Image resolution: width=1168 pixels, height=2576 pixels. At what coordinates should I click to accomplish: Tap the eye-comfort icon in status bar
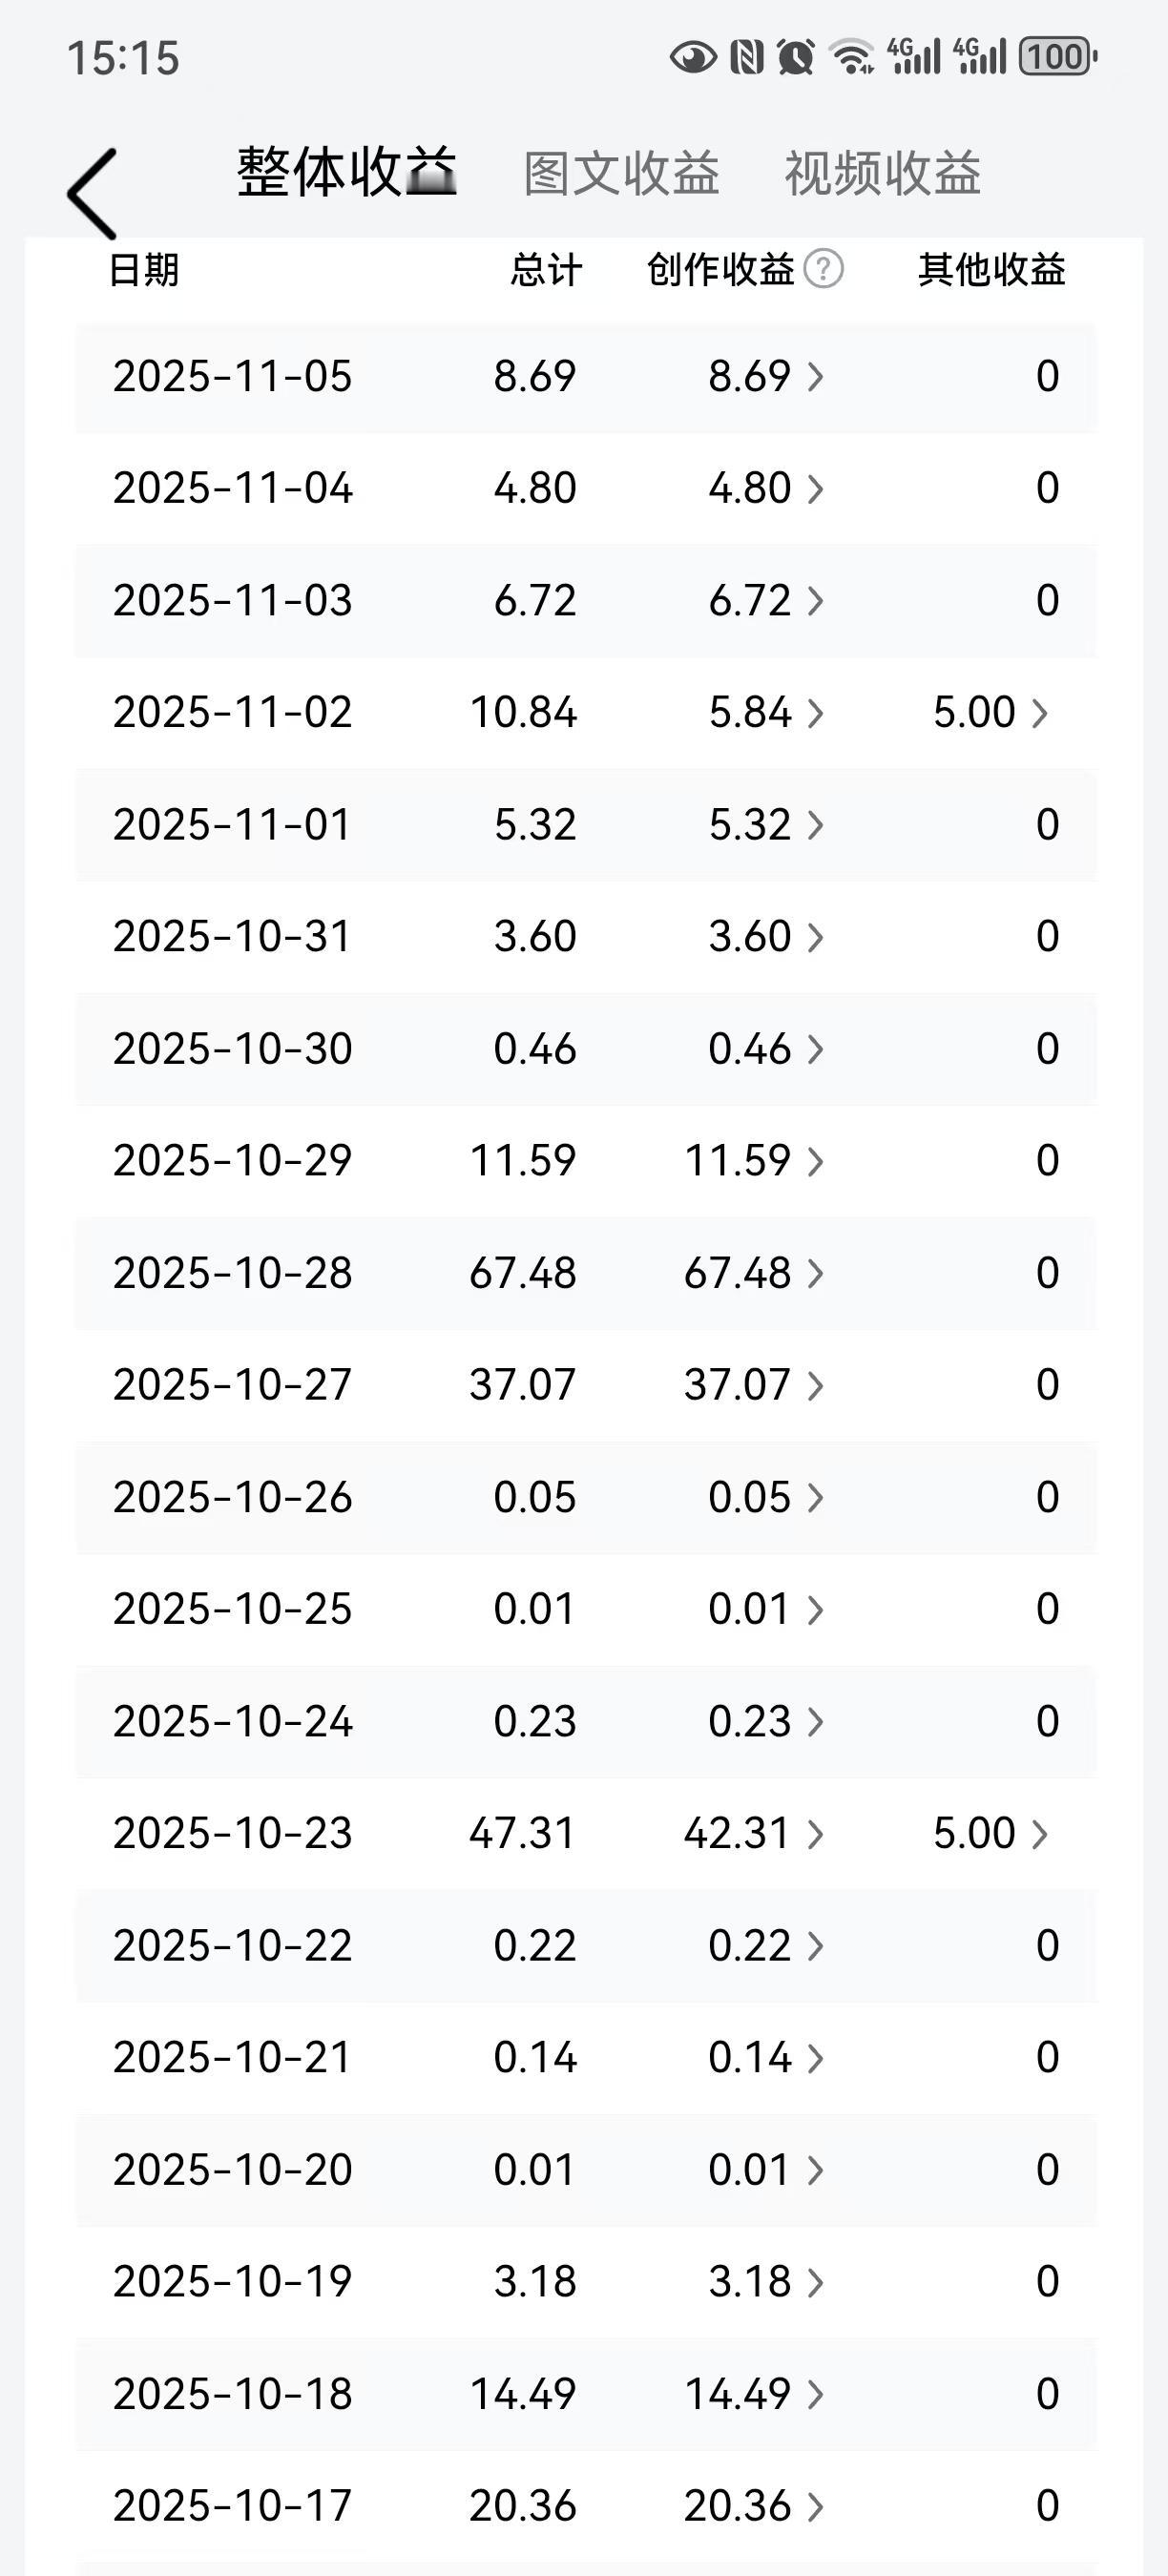[x=693, y=57]
